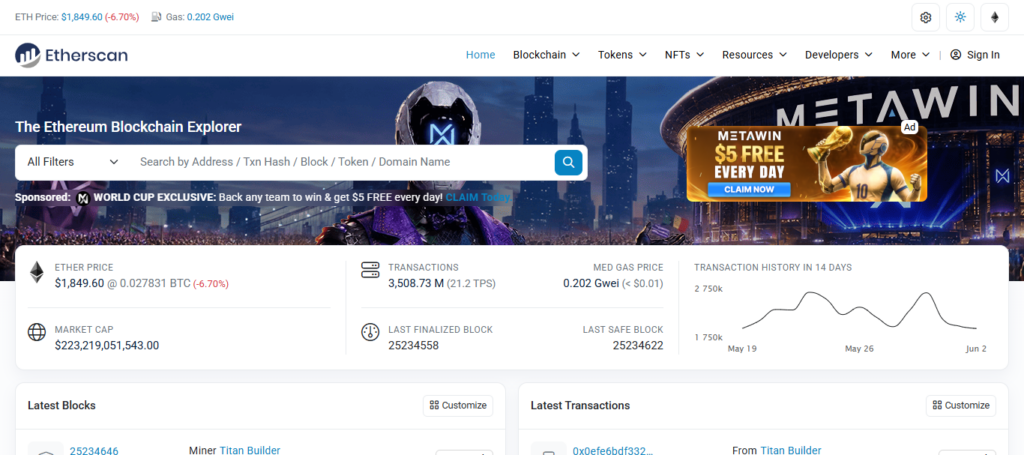
Task: Click the CLAIM NOW ad button
Action: coord(748,189)
